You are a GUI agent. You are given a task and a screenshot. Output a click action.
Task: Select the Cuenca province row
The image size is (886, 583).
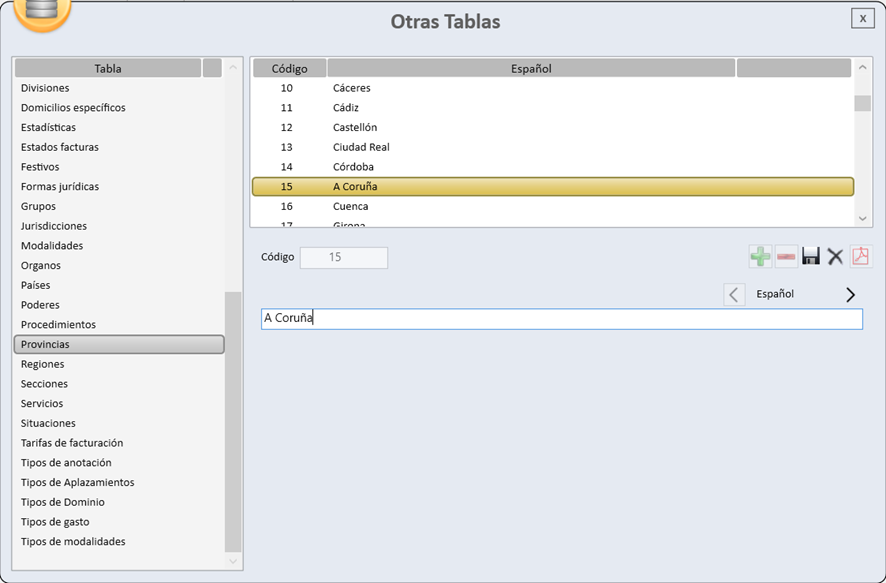(x=552, y=206)
